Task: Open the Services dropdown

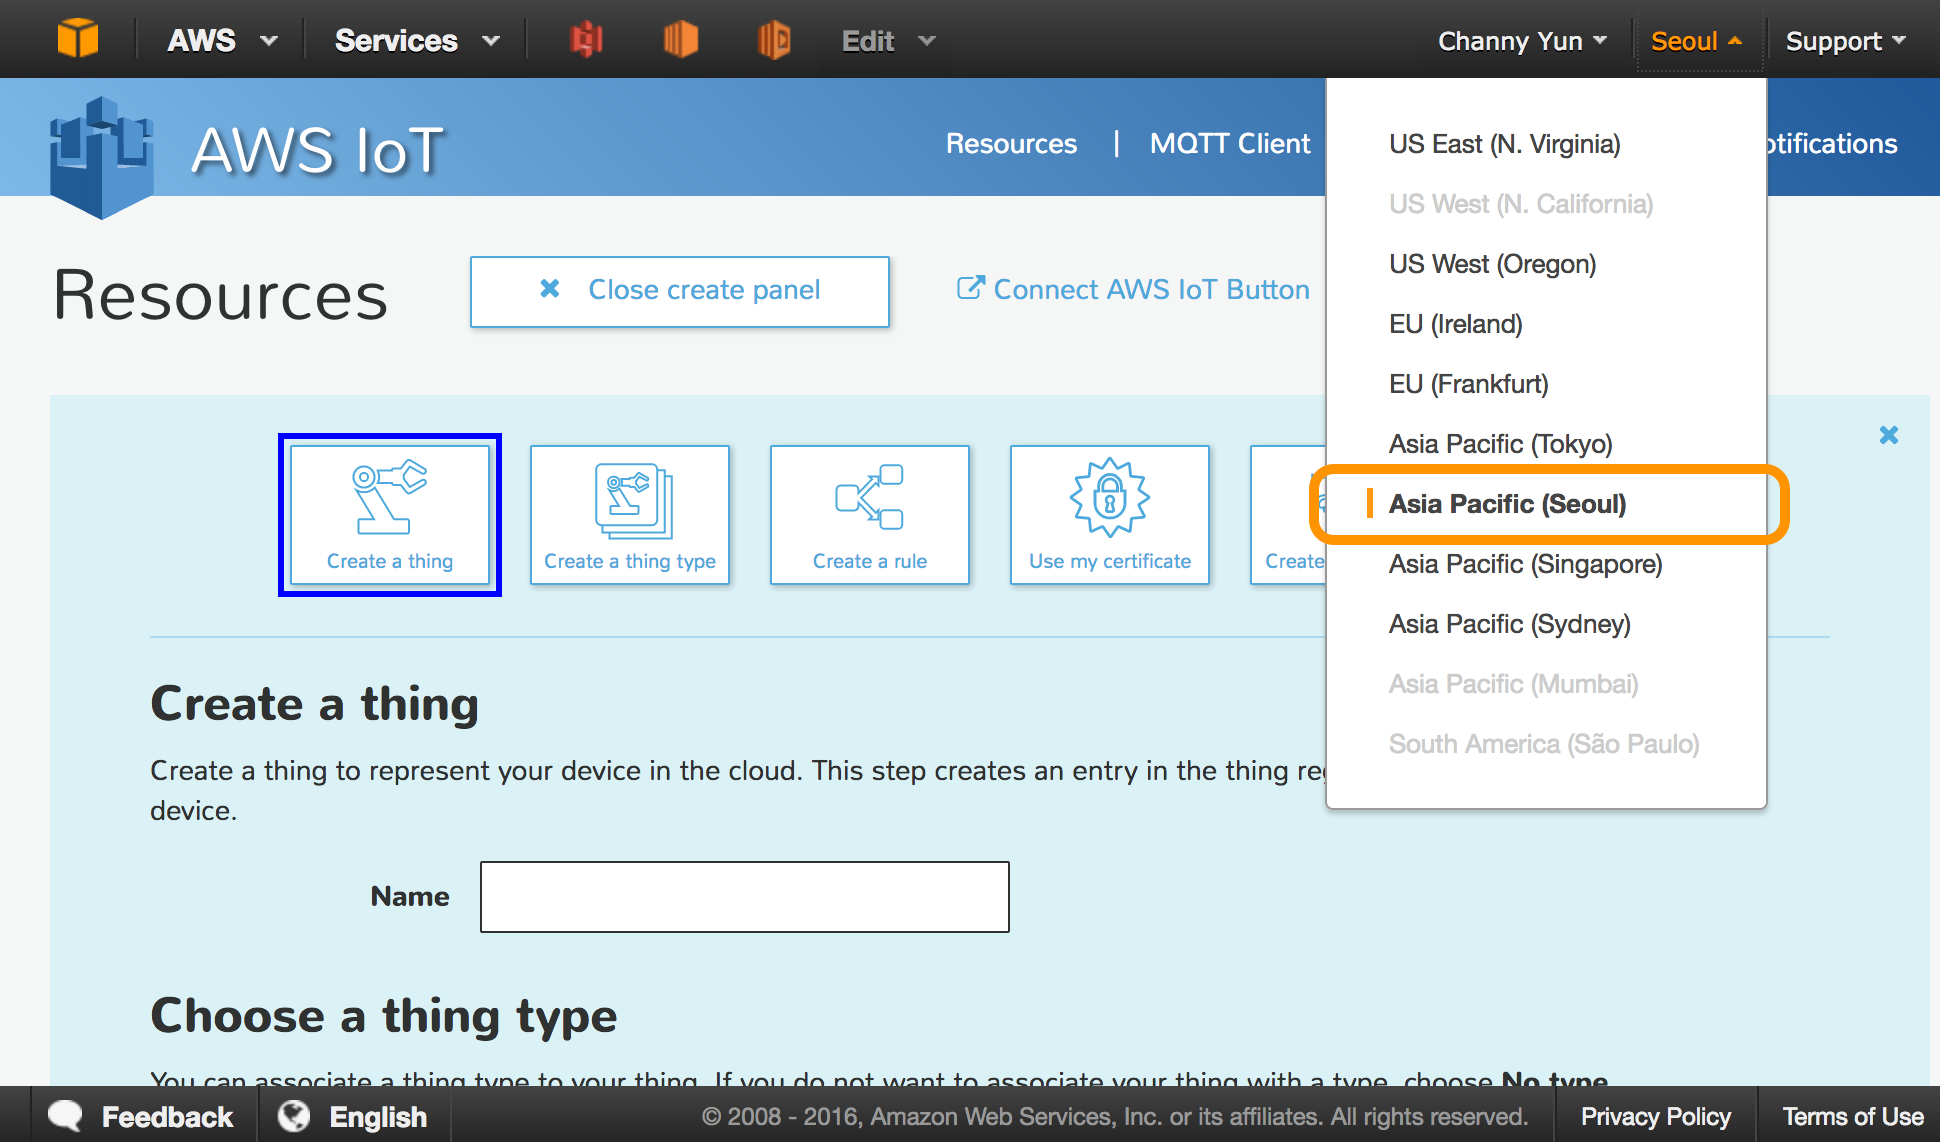Action: [x=416, y=41]
